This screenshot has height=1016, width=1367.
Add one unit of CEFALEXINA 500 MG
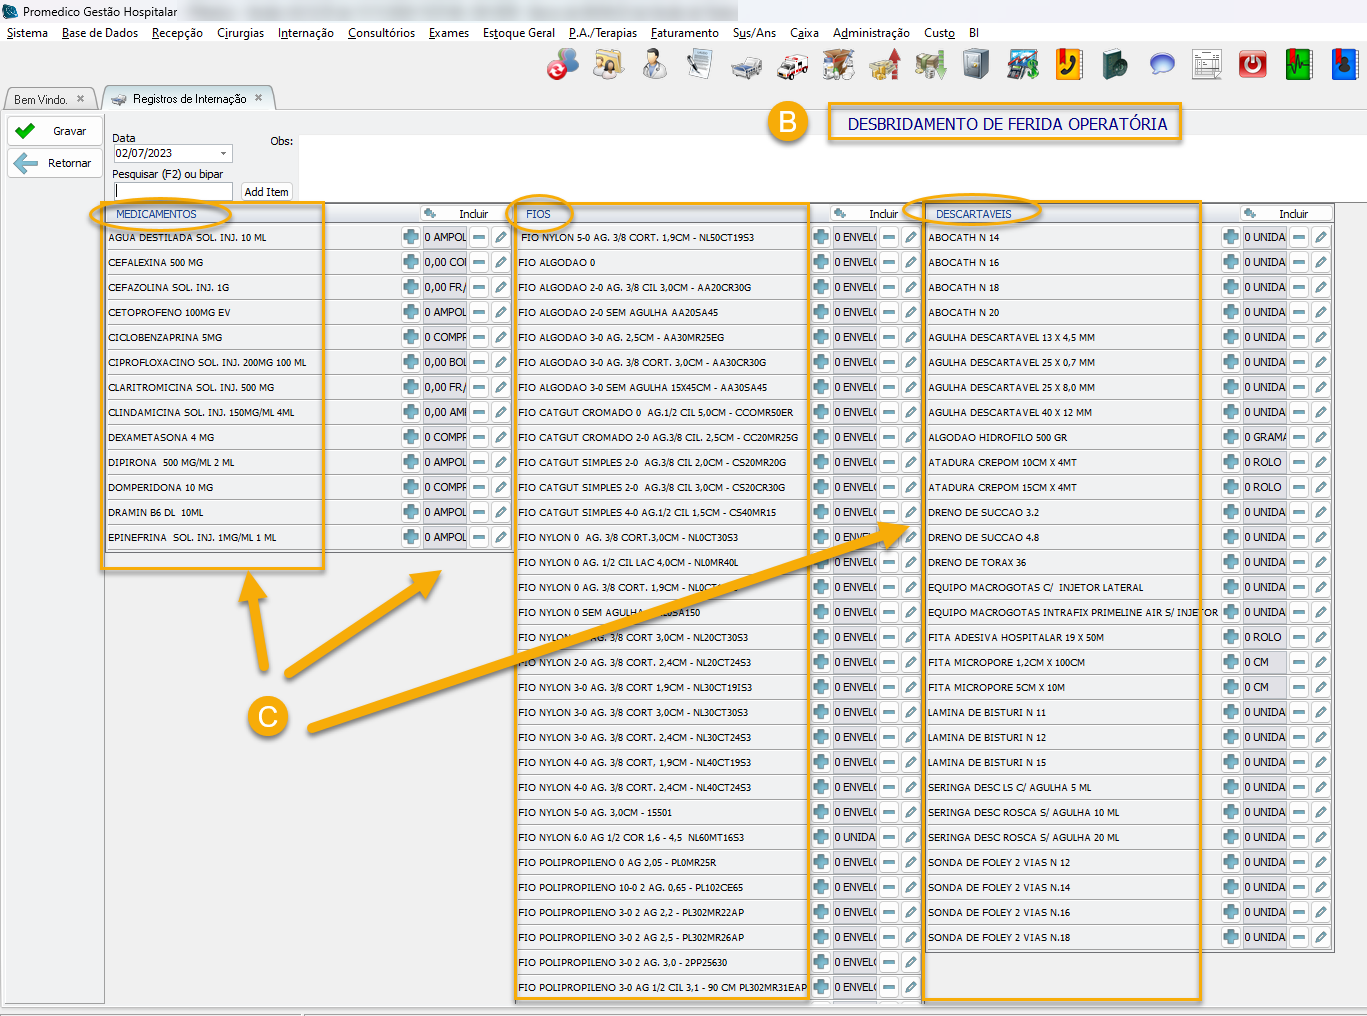pyautogui.click(x=410, y=262)
